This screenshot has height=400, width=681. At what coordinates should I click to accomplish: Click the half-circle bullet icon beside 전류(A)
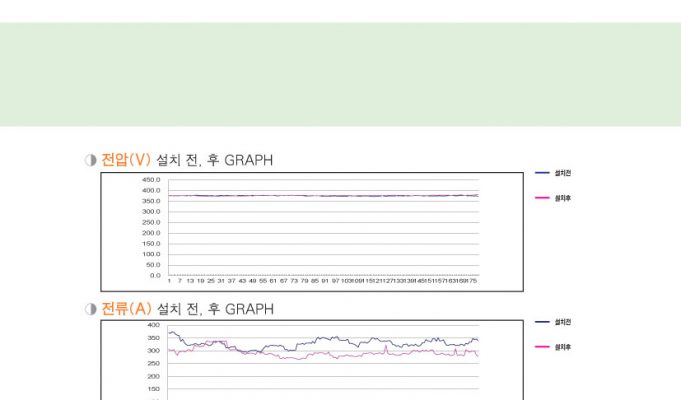click(91, 309)
